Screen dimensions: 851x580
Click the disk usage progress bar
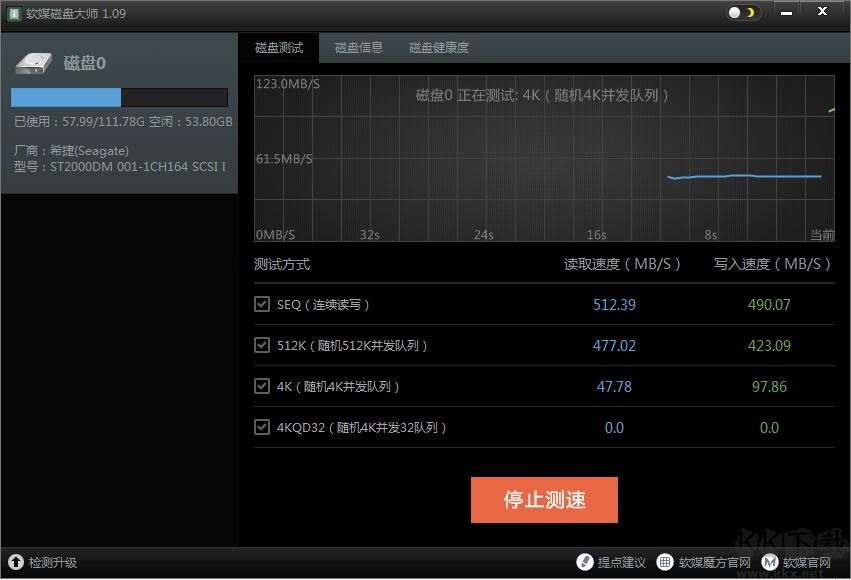120,97
